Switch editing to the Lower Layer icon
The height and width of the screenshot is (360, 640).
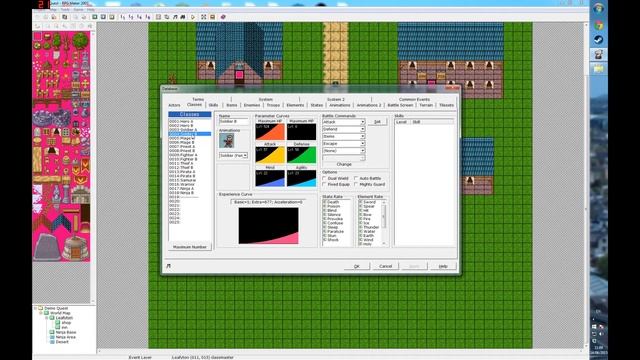coord(94,17)
